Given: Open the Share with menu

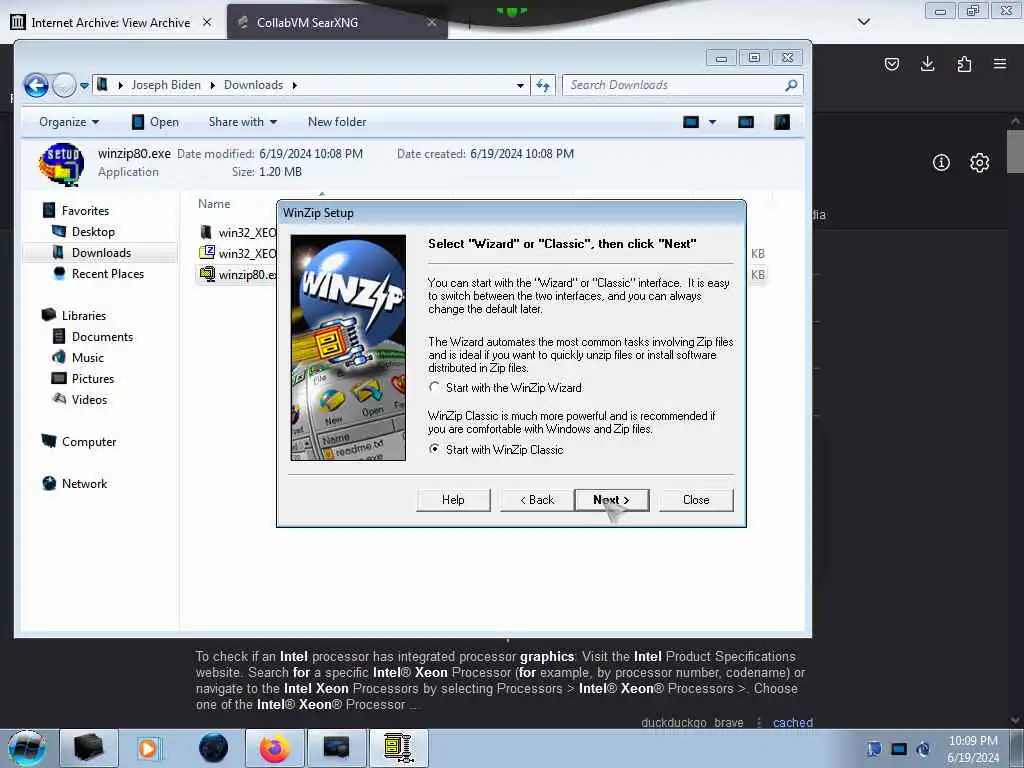Looking at the screenshot, I should [x=243, y=122].
